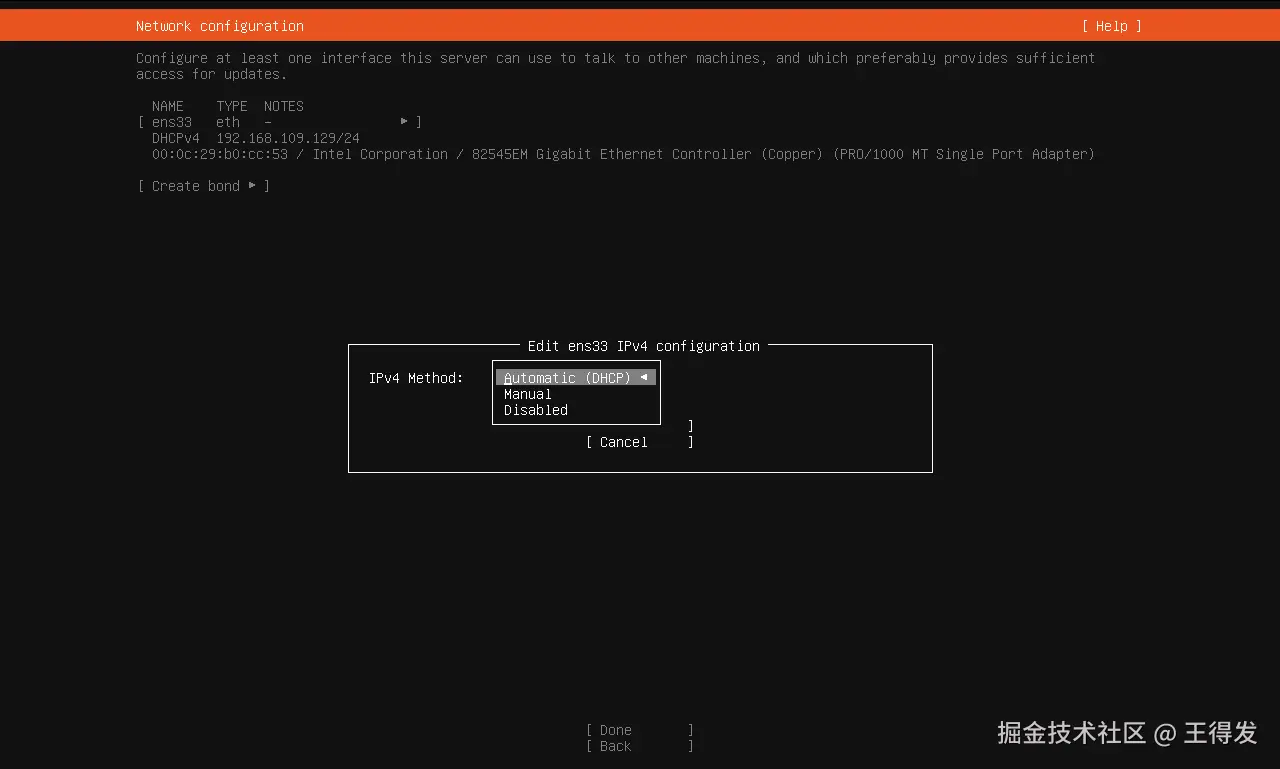The width and height of the screenshot is (1280, 769).
Task: Click the Done button at bottom
Action: tap(639, 730)
